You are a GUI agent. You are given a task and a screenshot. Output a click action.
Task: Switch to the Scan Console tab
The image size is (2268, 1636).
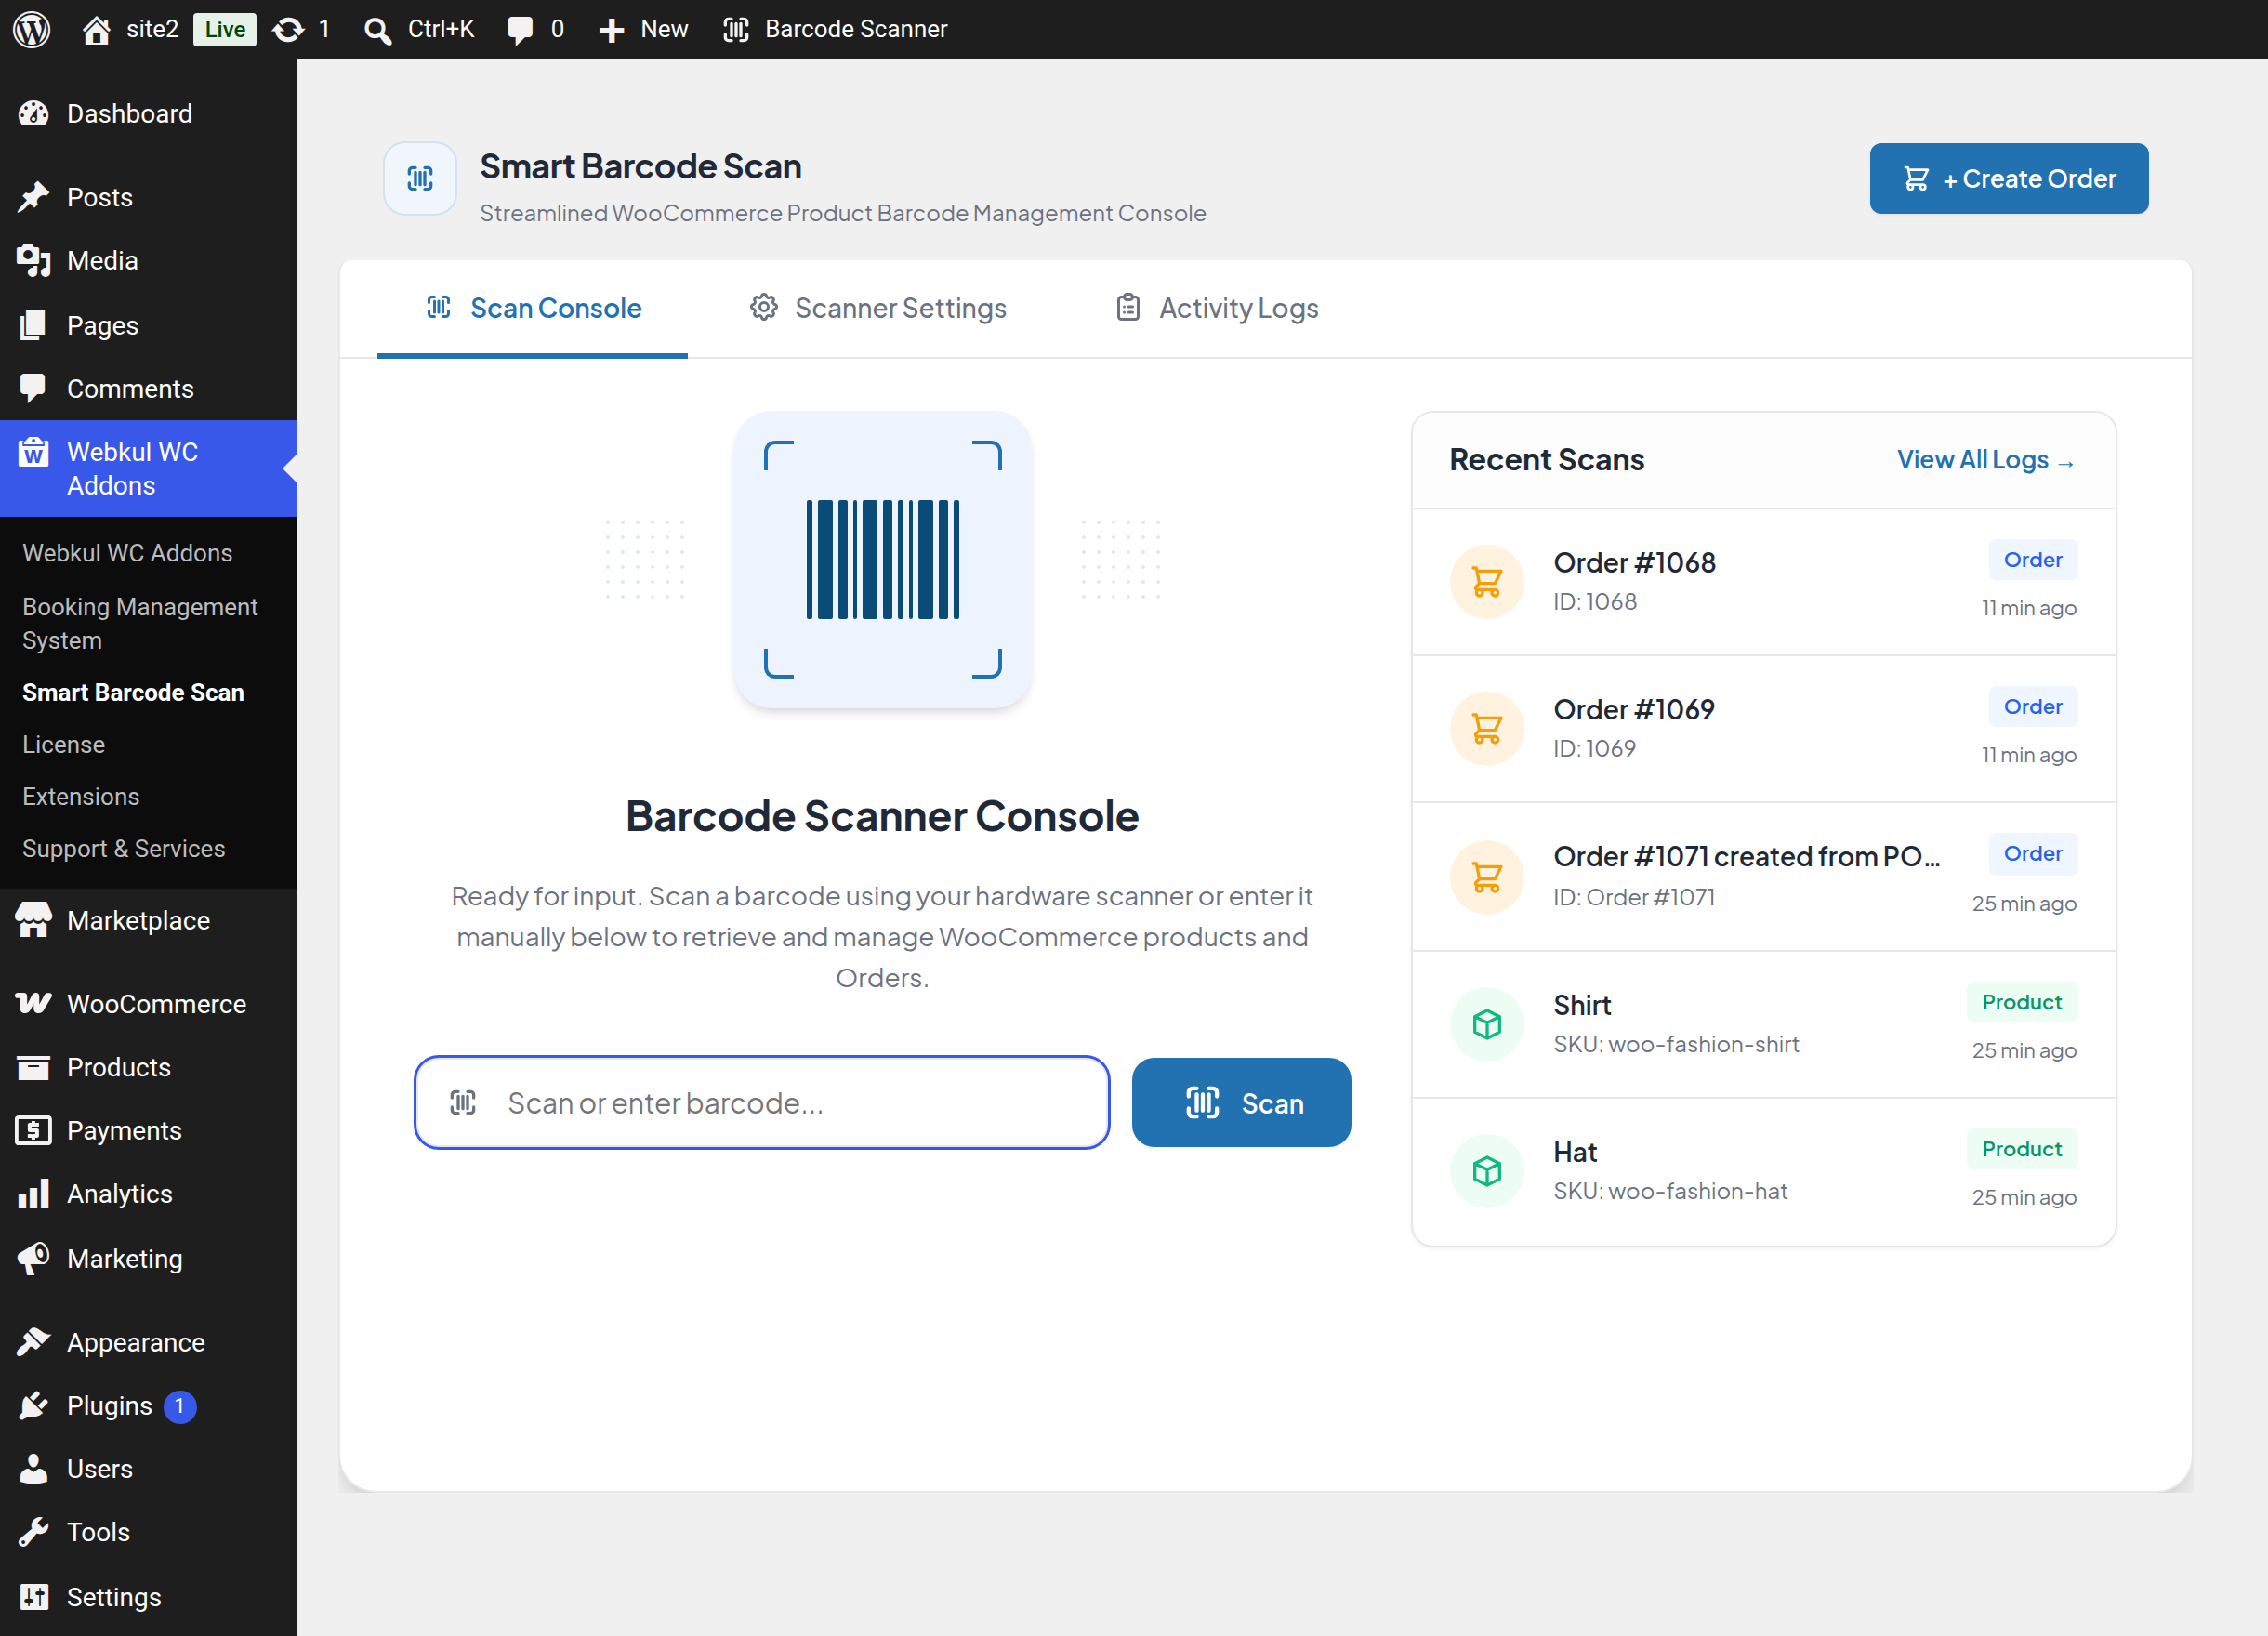[x=532, y=308]
